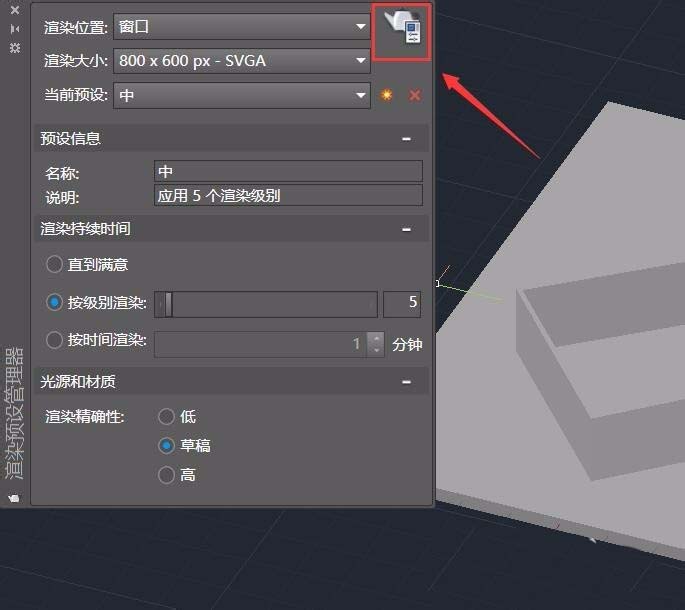Open the 渲染位置 dropdown

pos(242,27)
